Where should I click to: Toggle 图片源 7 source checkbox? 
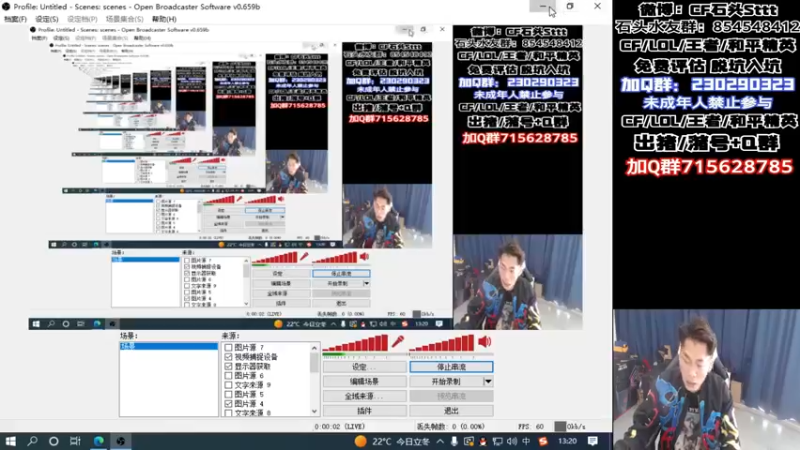228,347
